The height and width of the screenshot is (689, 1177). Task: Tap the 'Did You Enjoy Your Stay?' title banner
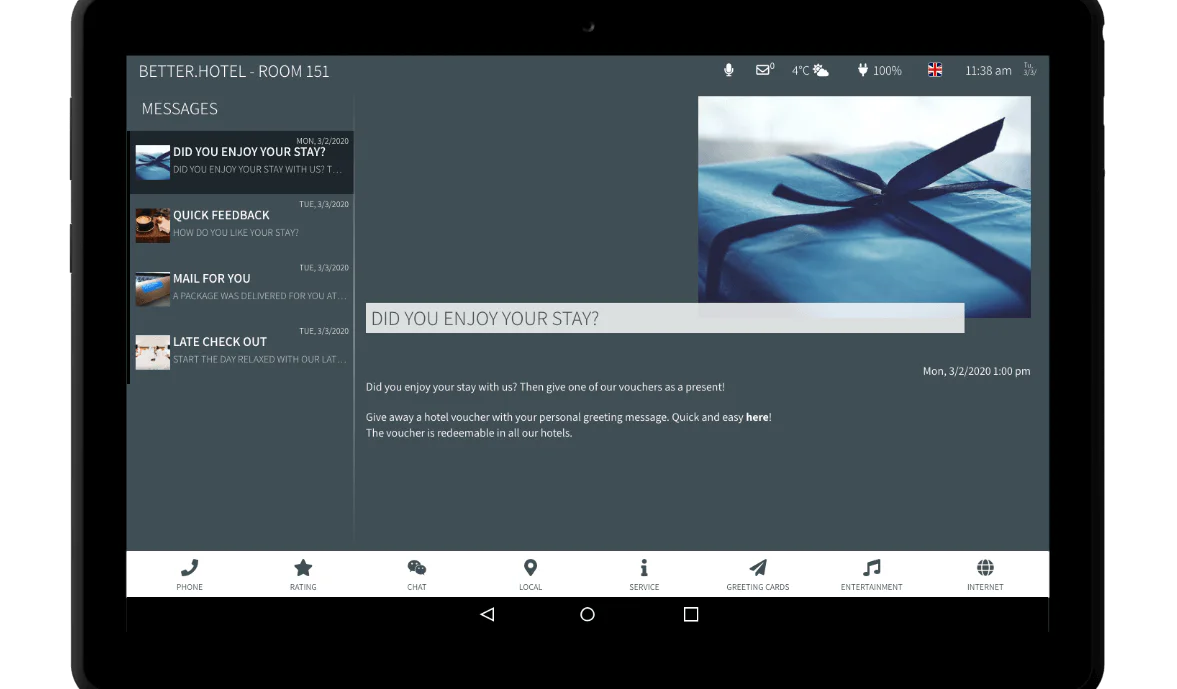point(664,318)
